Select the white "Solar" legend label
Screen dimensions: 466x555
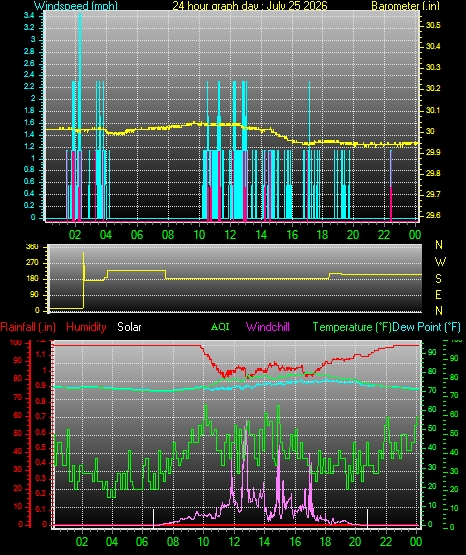tap(129, 327)
